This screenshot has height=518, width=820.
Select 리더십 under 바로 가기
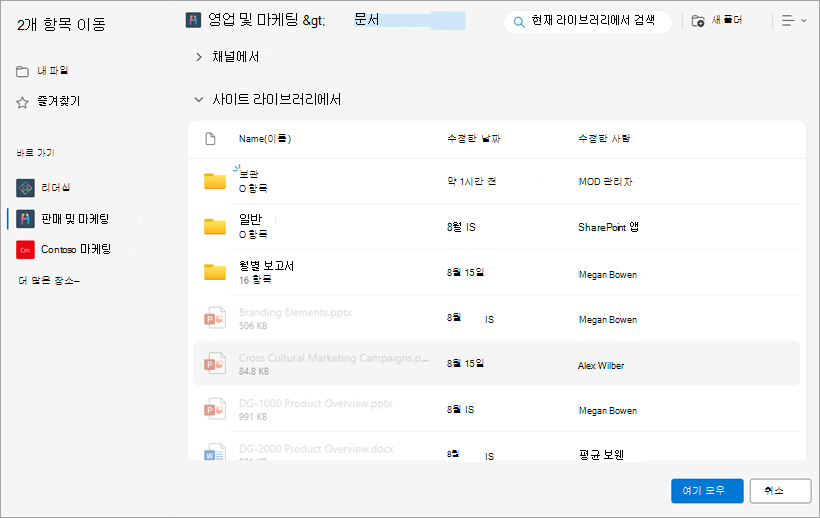(55, 188)
